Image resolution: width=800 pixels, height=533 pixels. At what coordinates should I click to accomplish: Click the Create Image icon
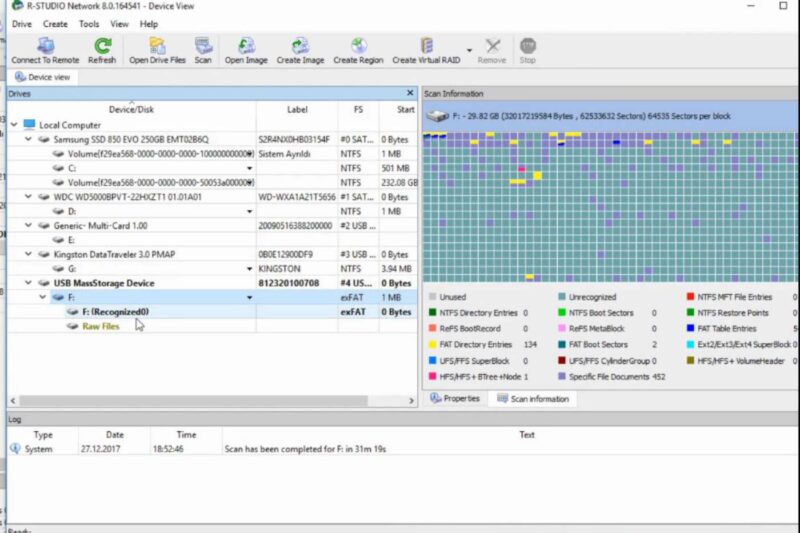300,46
